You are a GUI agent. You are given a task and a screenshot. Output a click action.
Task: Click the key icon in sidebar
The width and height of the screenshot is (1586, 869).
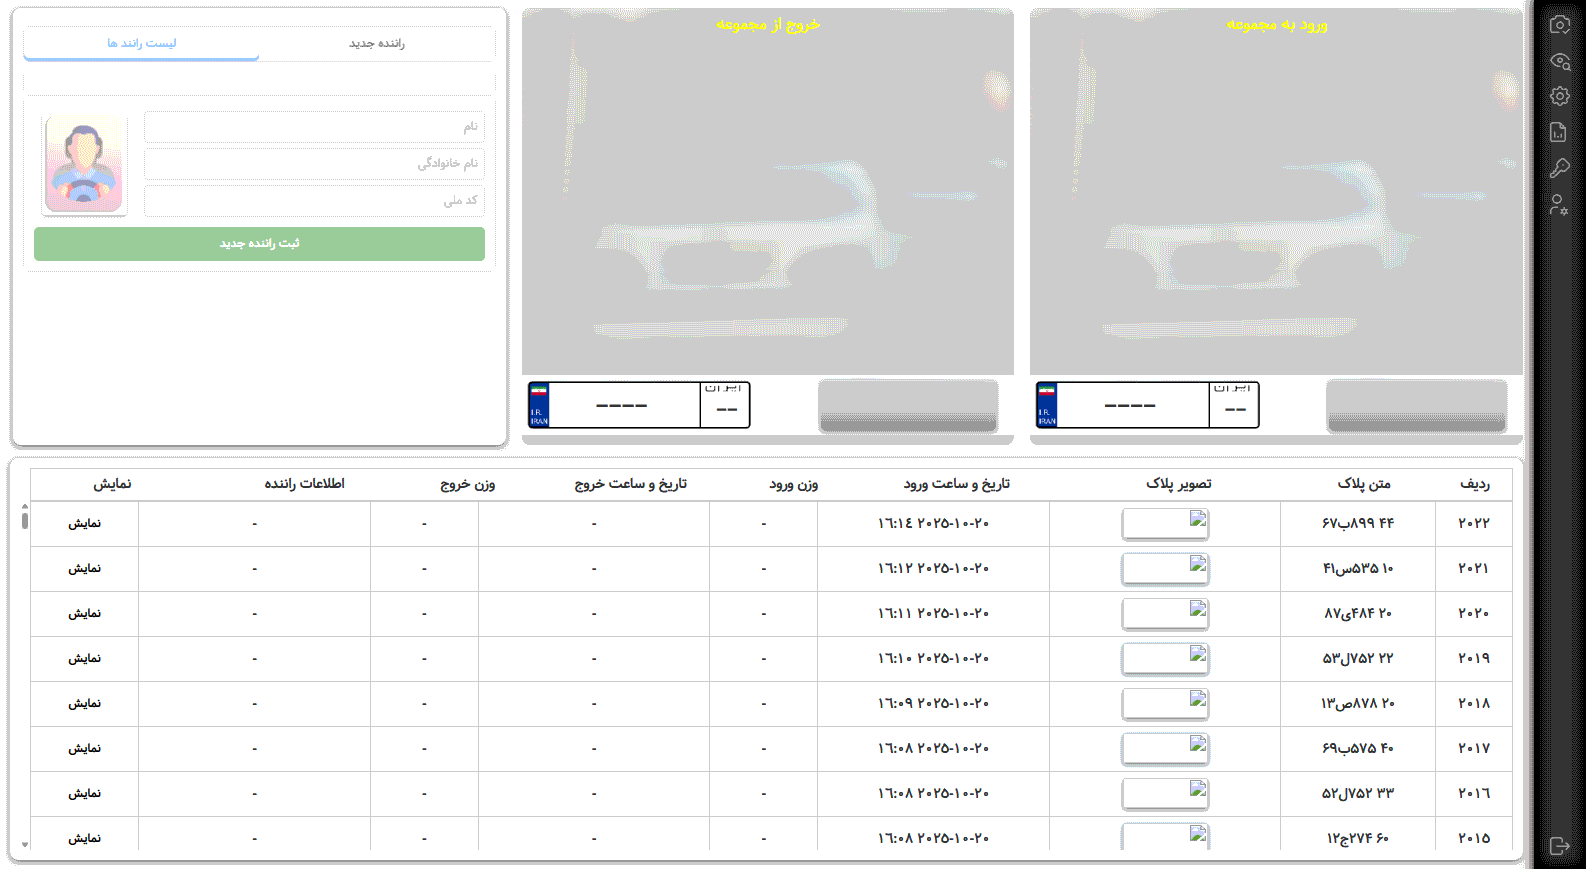(x=1559, y=168)
